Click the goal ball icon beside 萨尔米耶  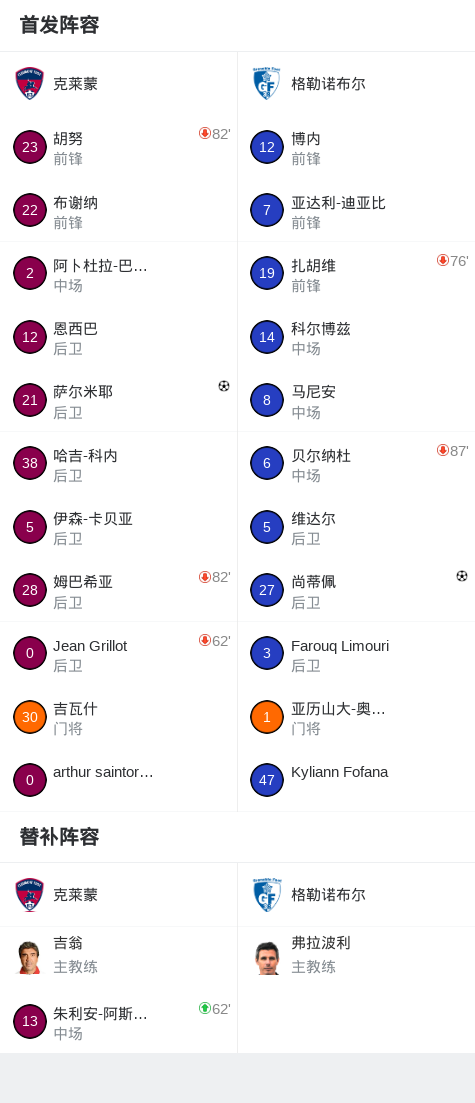(224, 385)
